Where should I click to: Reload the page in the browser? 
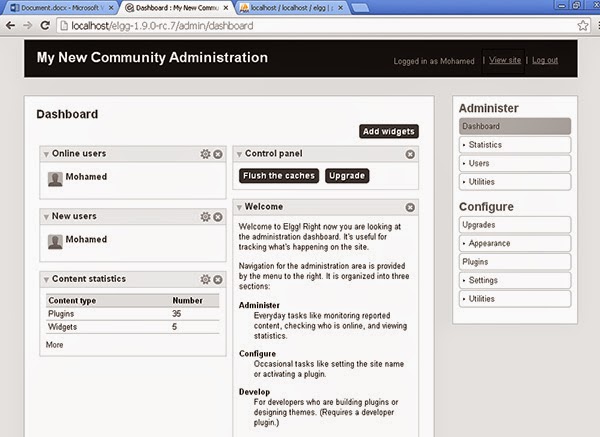click(x=45, y=26)
